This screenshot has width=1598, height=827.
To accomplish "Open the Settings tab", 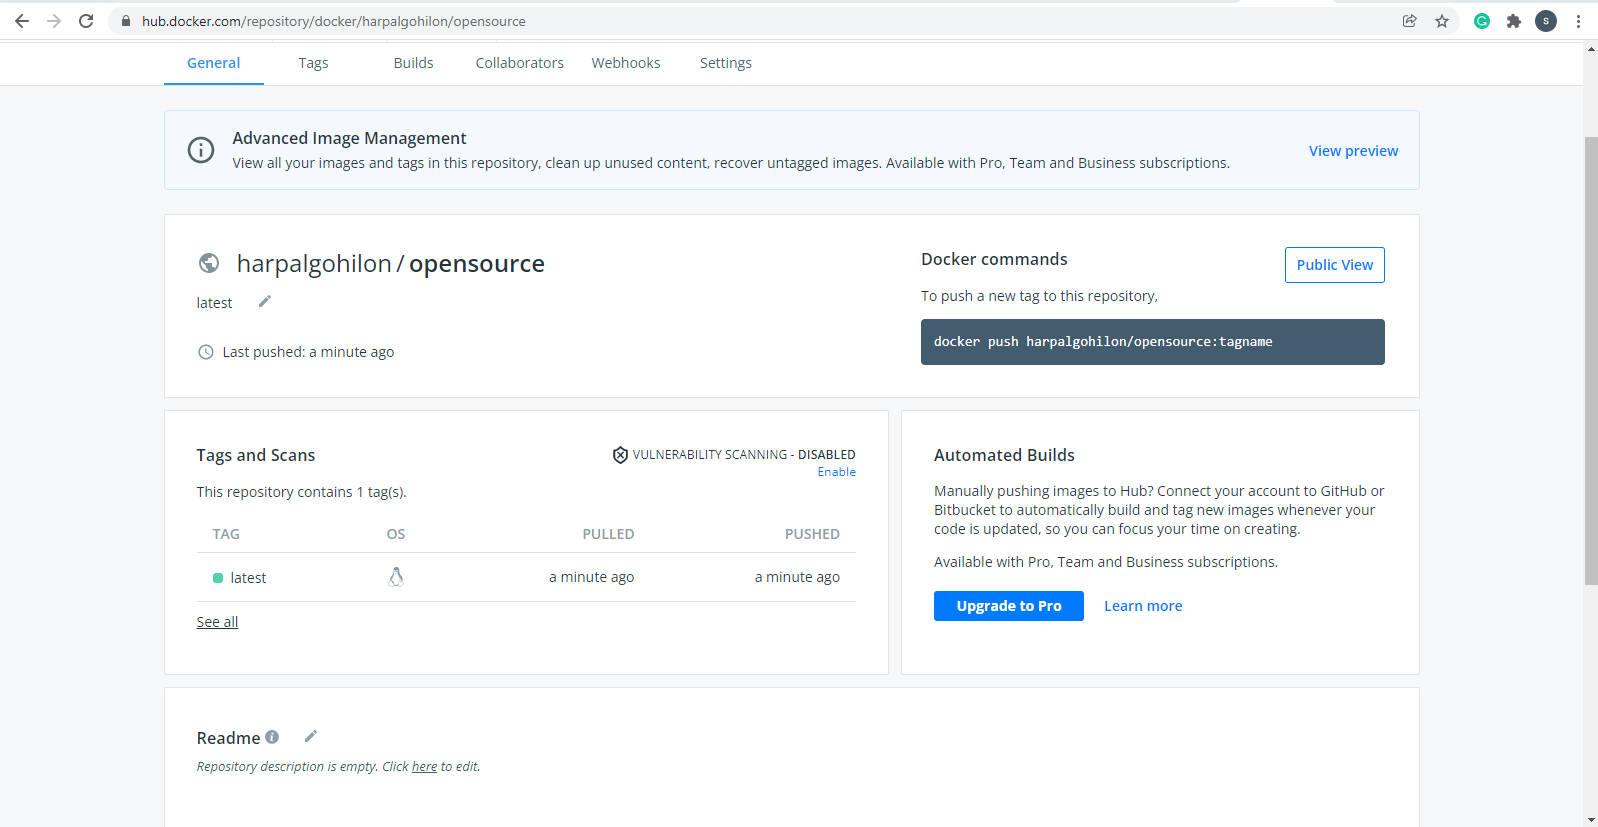I will click(x=726, y=63).
